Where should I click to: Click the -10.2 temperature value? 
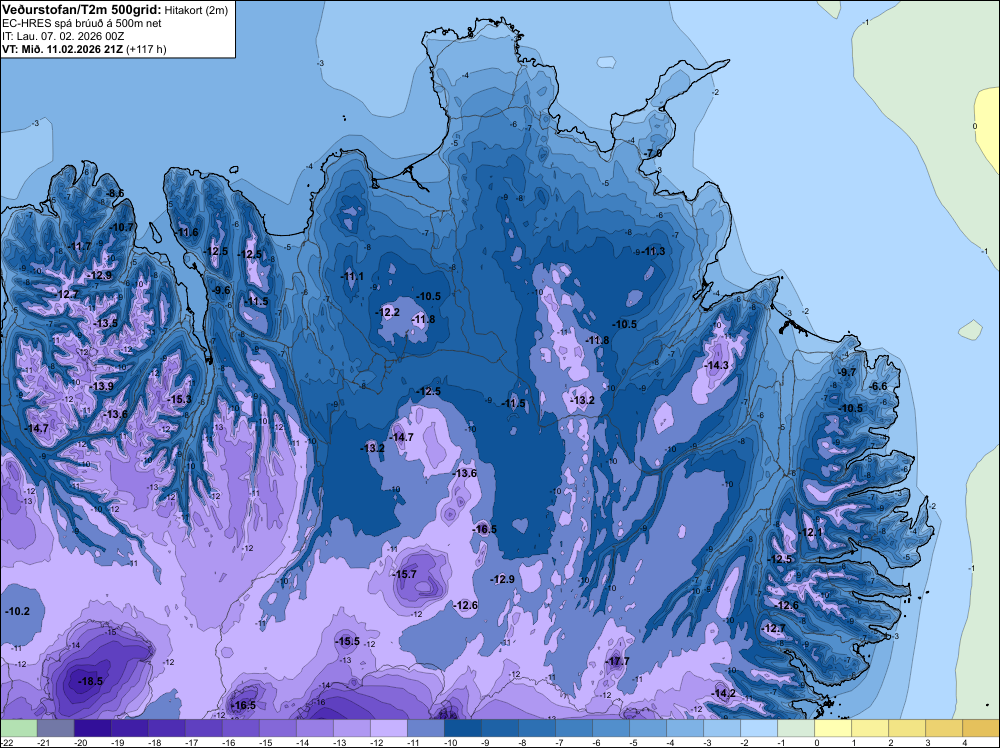[17, 611]
